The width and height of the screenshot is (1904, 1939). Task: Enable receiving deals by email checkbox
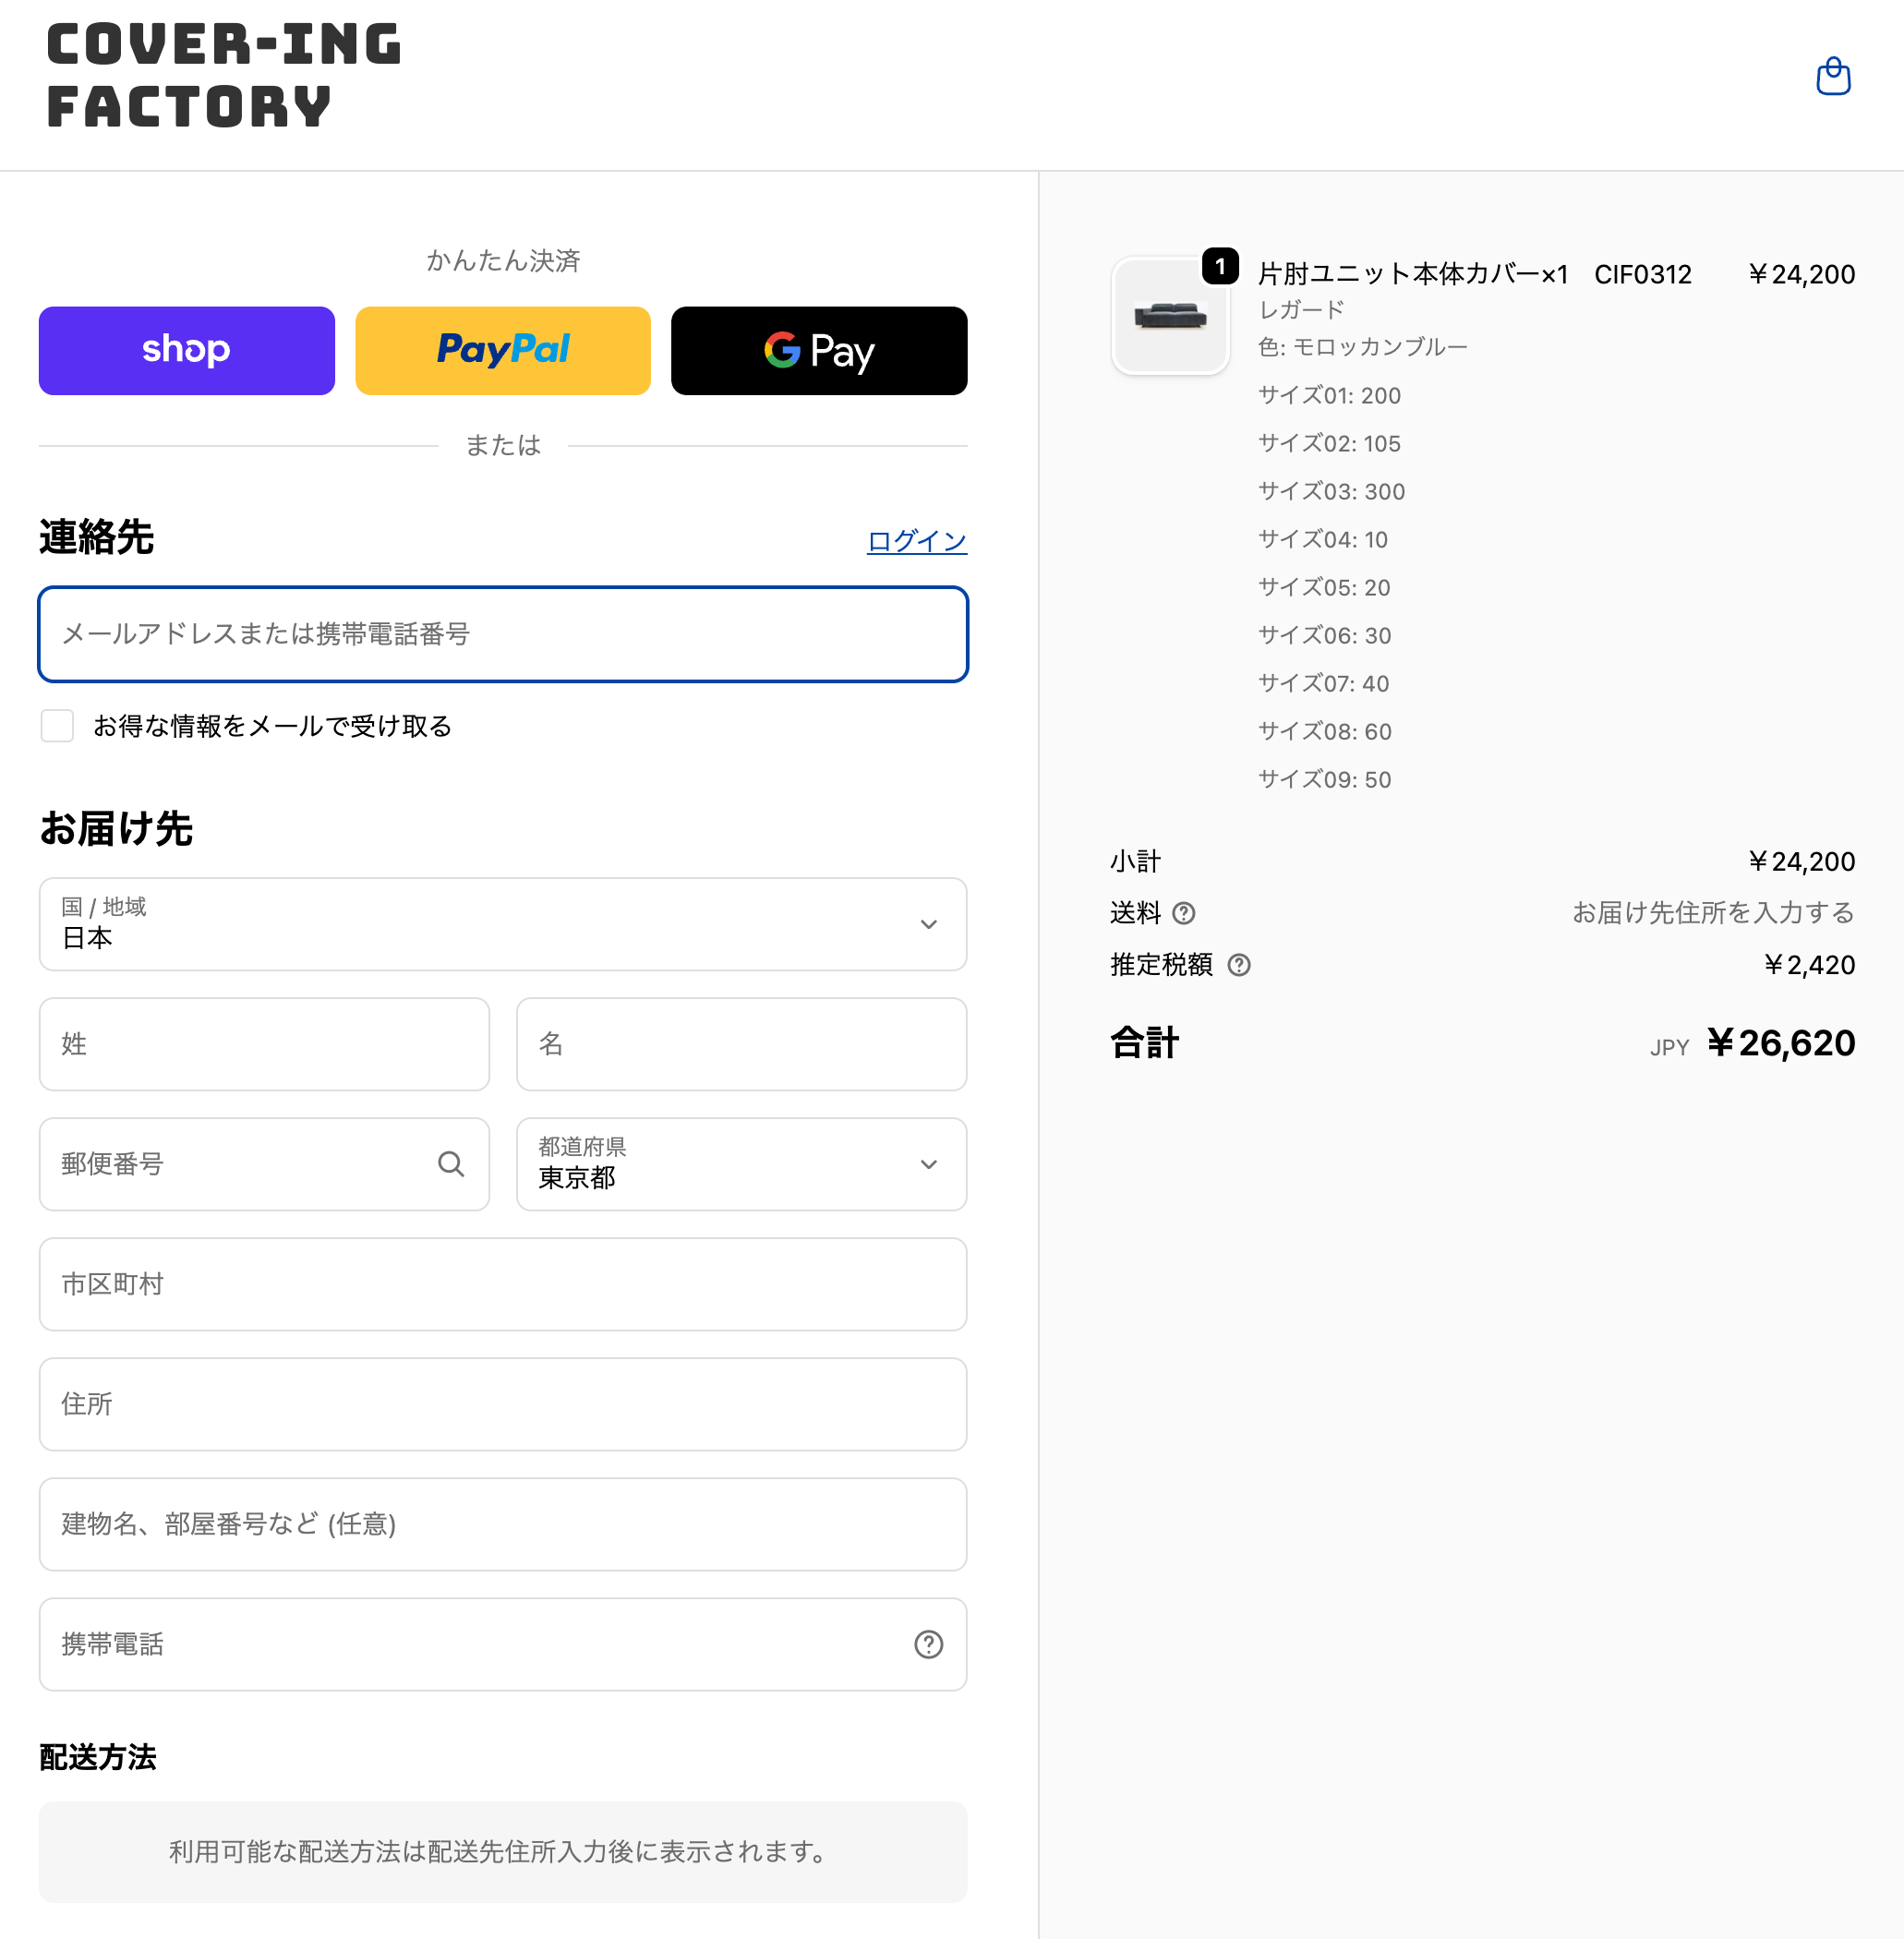[57, 726]
